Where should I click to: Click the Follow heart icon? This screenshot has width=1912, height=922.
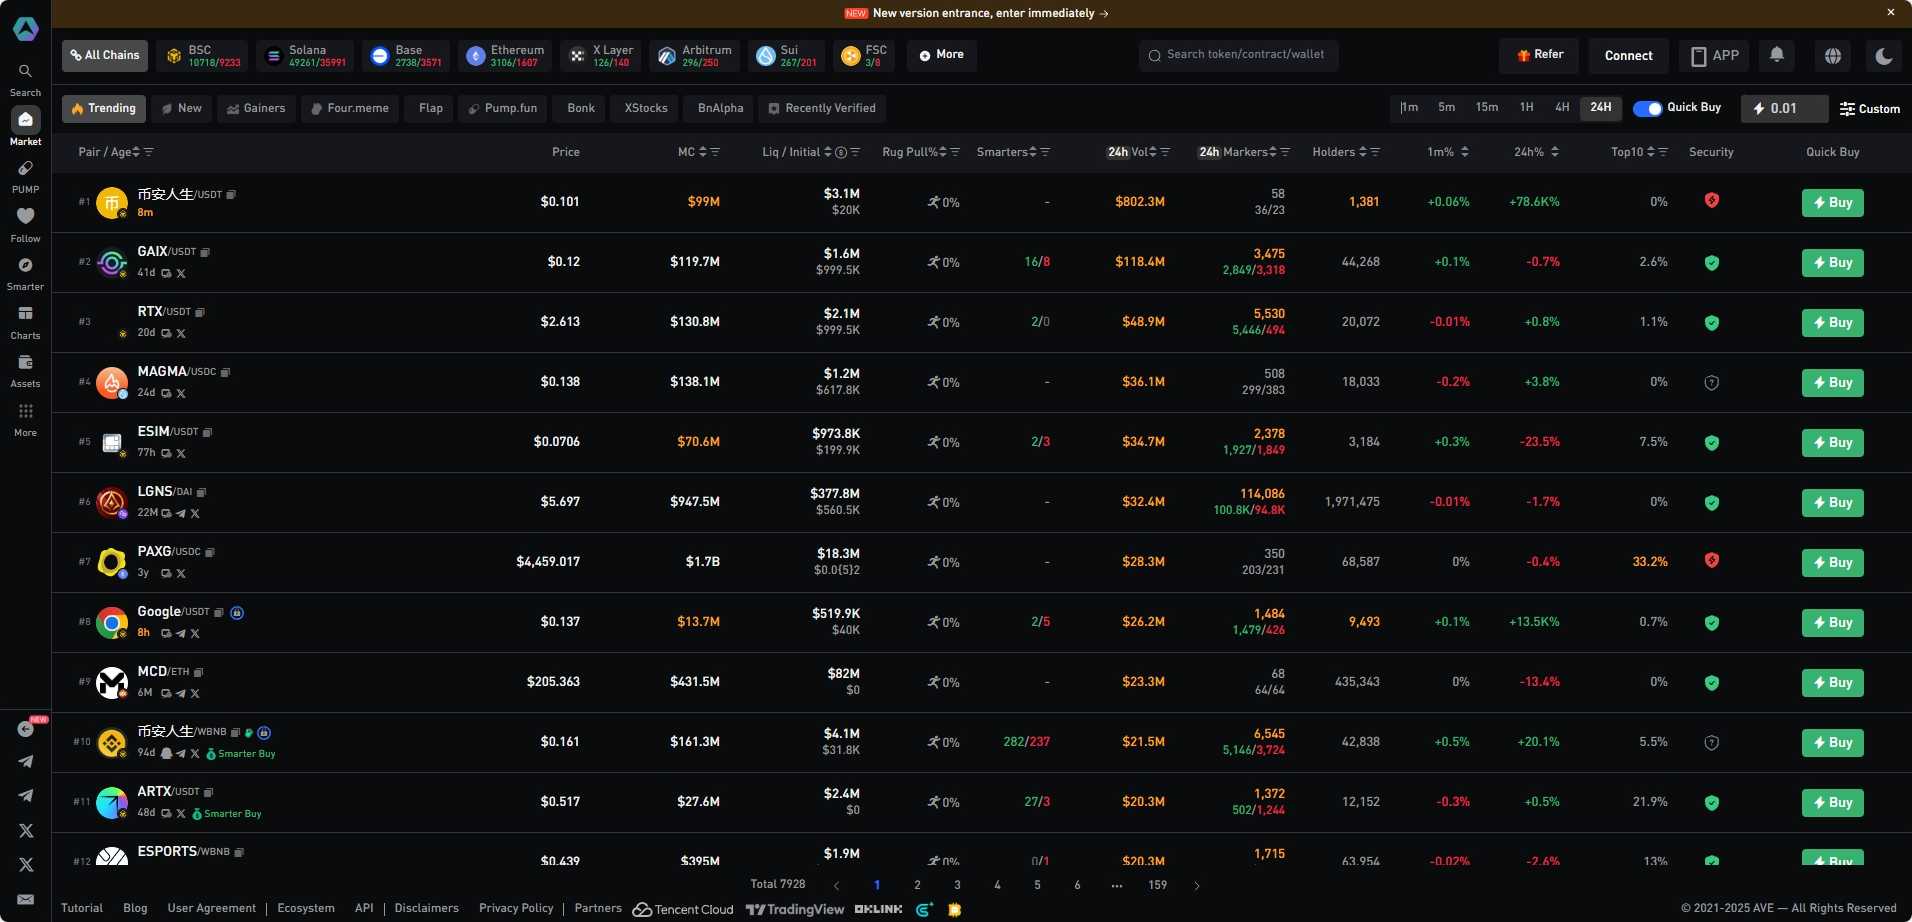point(25,217)
